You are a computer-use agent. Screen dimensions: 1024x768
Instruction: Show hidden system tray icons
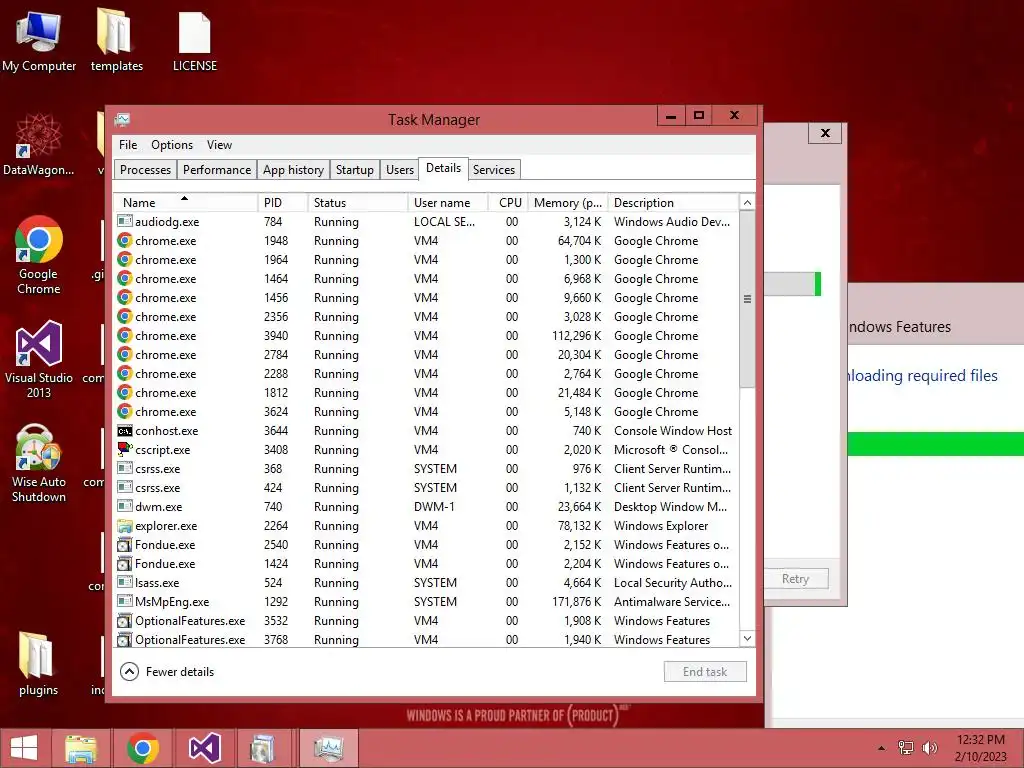pos(881,748)
